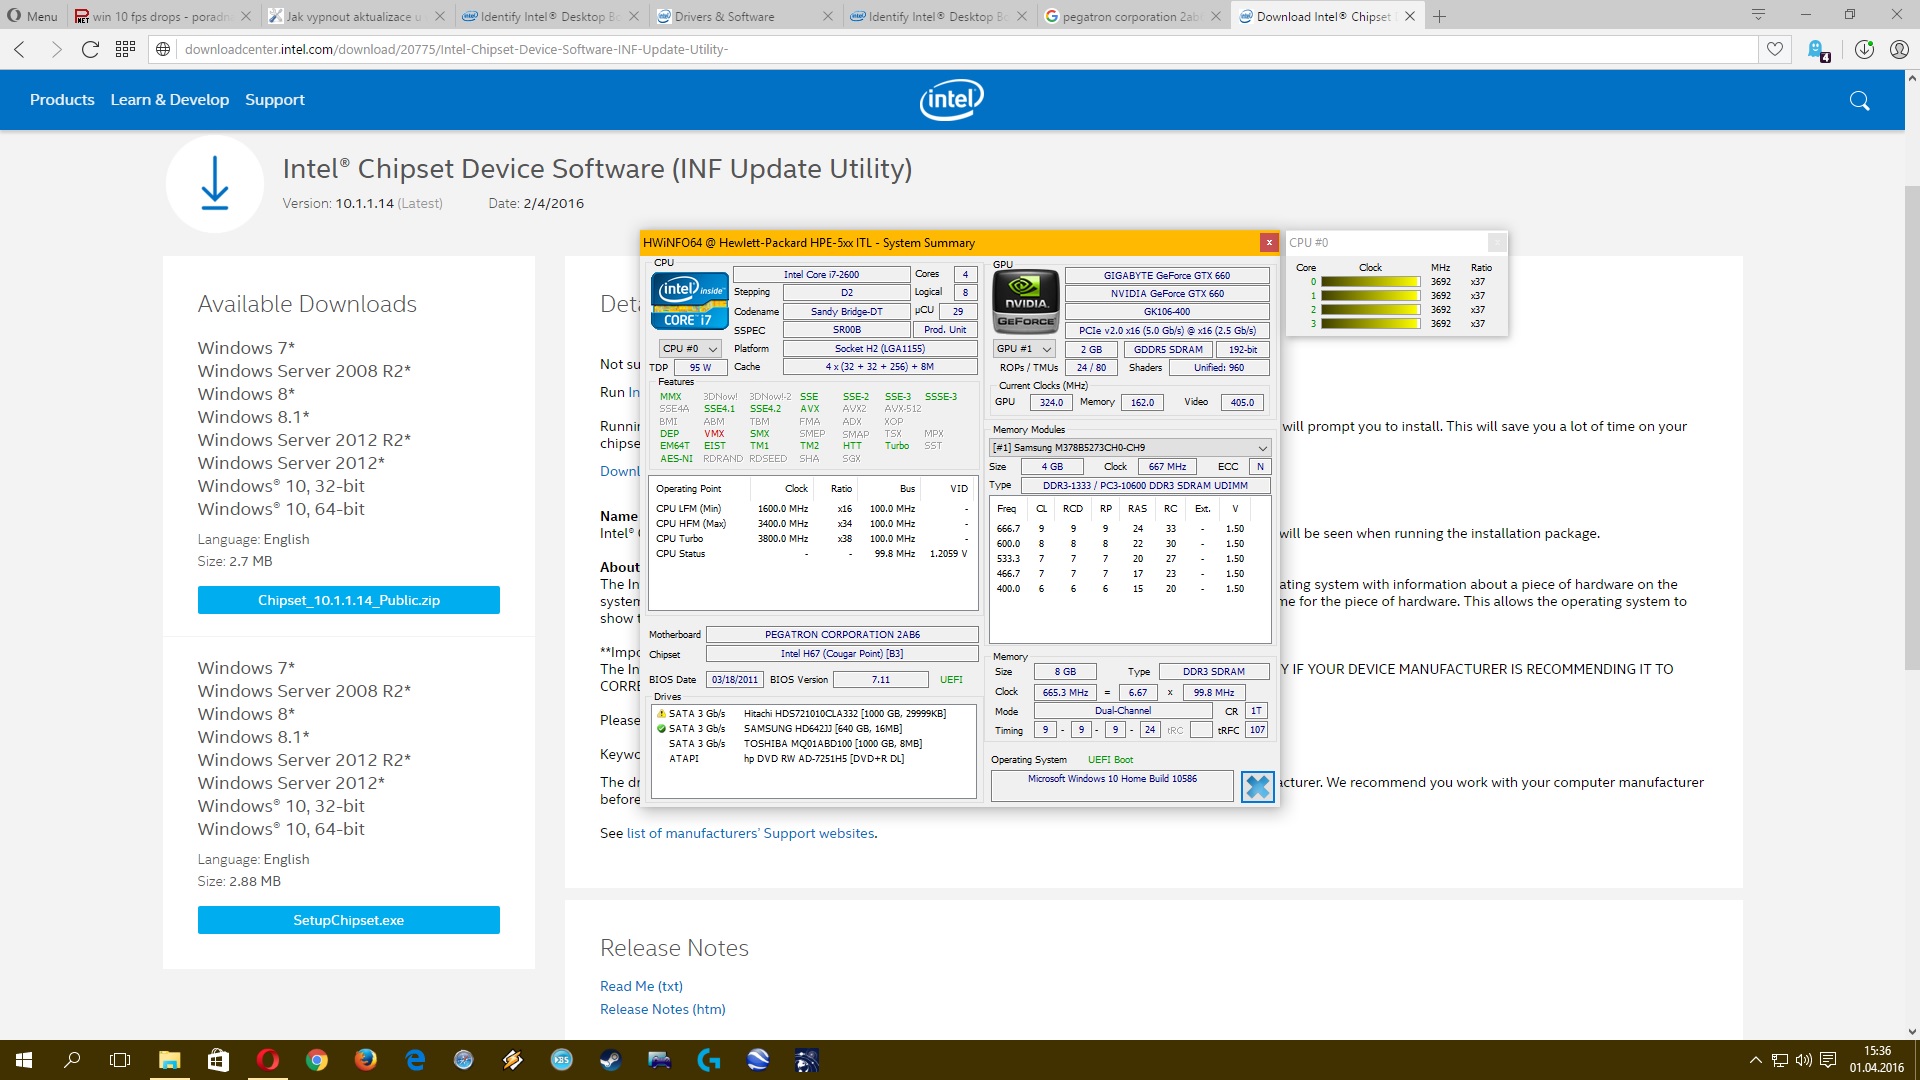Click the Core 0 clock bar
The image size is (1920, 1080).
tap(1370, 282)
